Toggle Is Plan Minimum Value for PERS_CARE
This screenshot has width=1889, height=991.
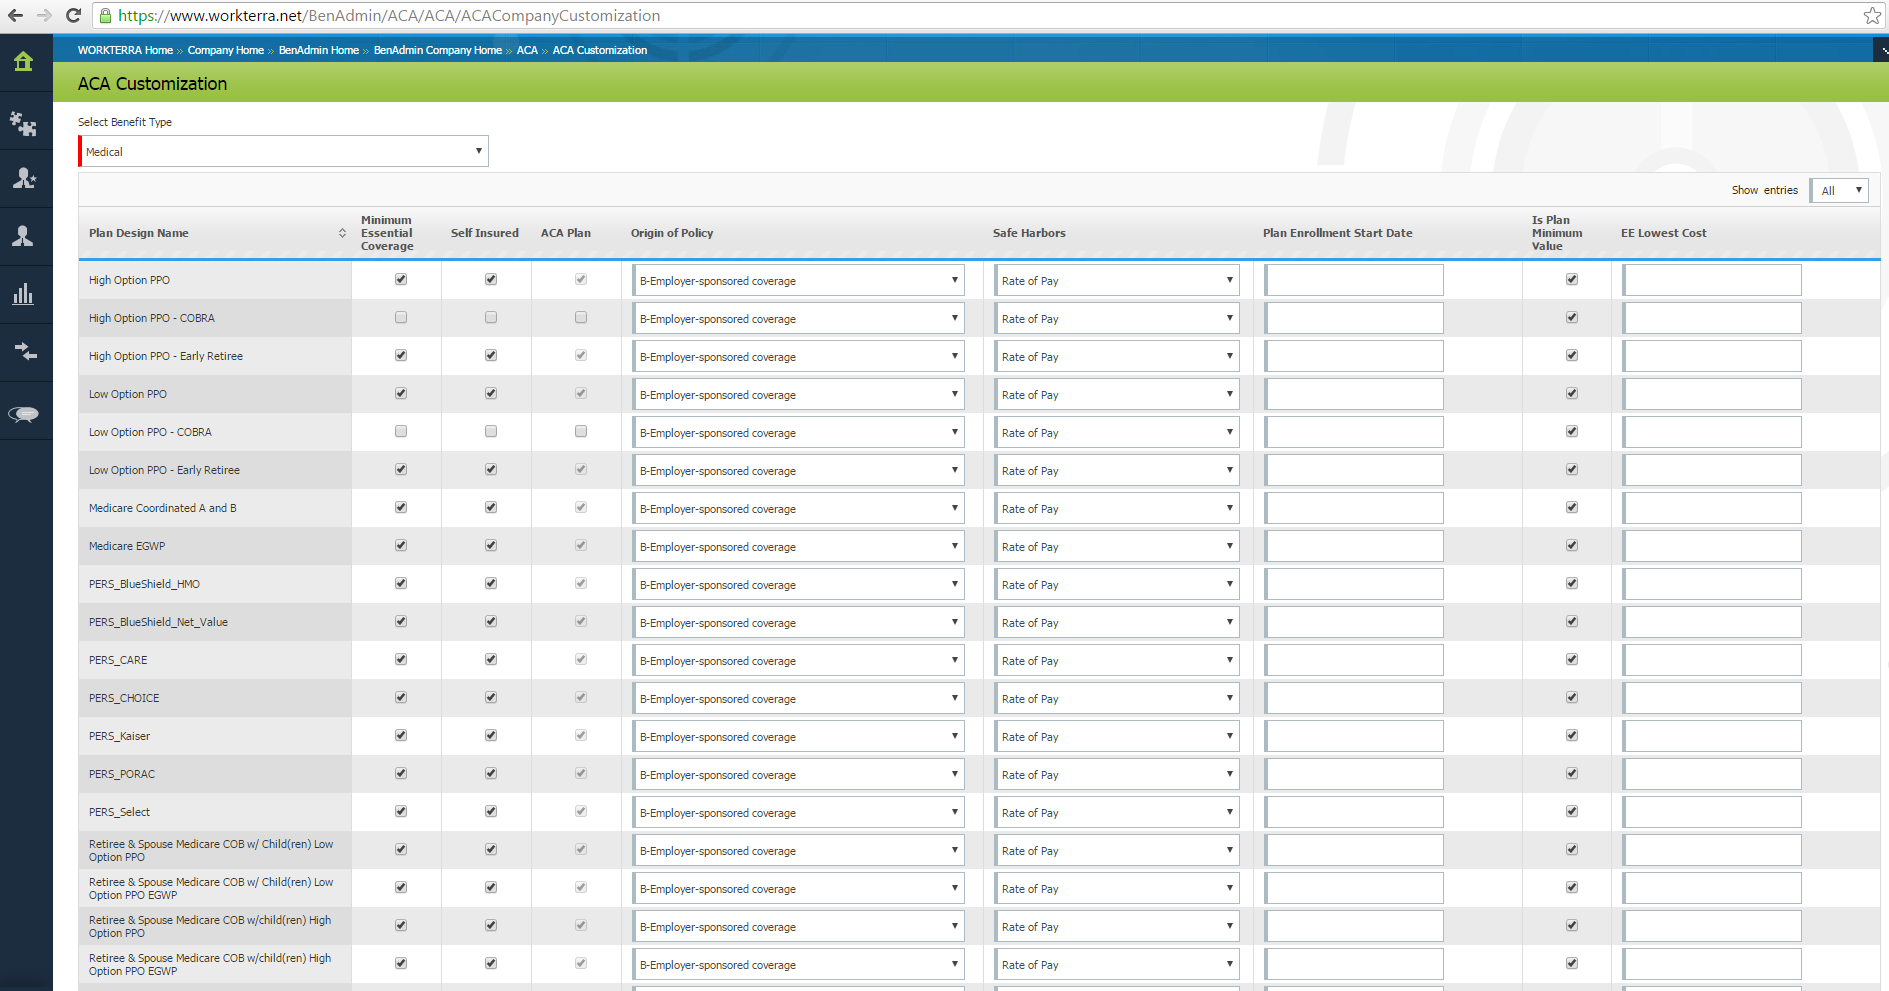[x=1572, y=660]
